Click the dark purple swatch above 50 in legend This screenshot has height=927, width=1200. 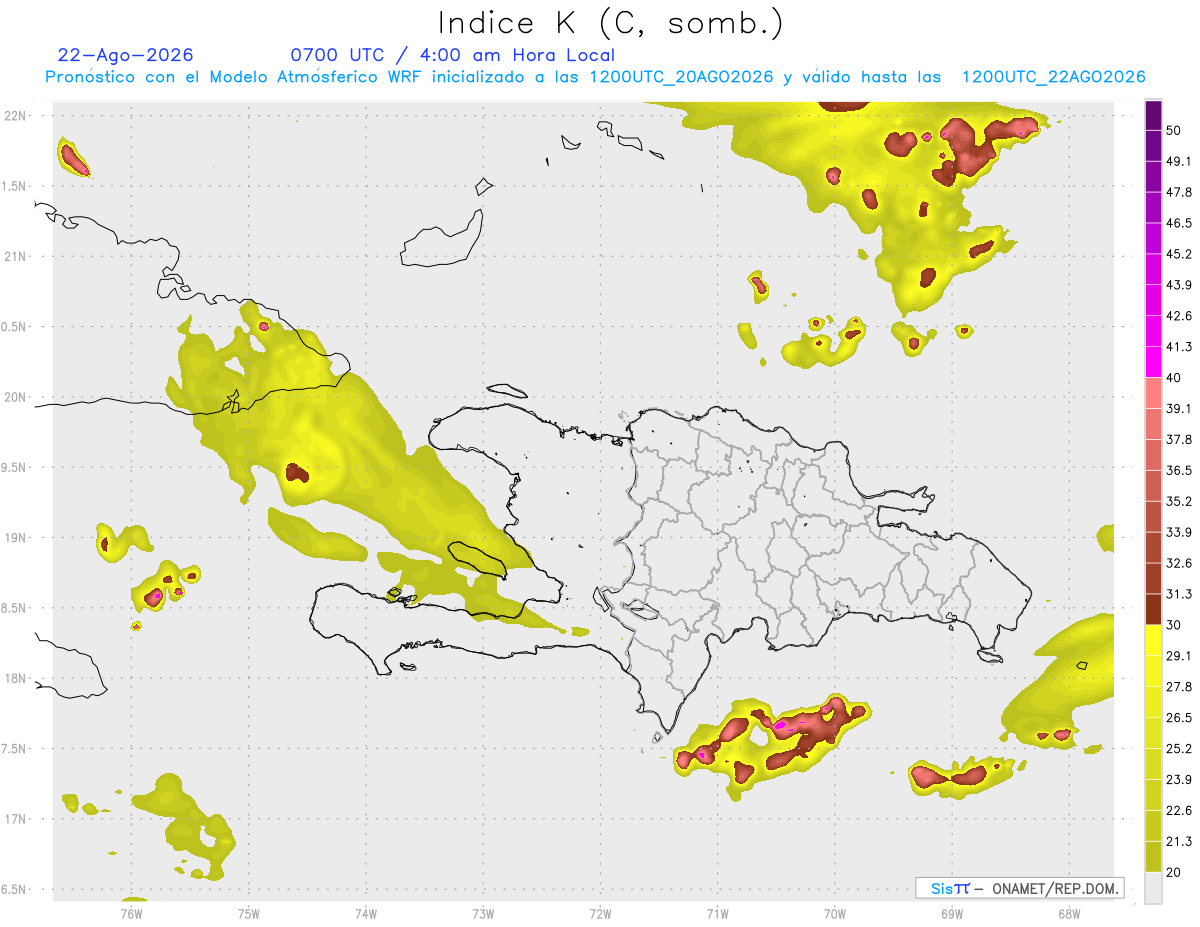pos(1153,116)
